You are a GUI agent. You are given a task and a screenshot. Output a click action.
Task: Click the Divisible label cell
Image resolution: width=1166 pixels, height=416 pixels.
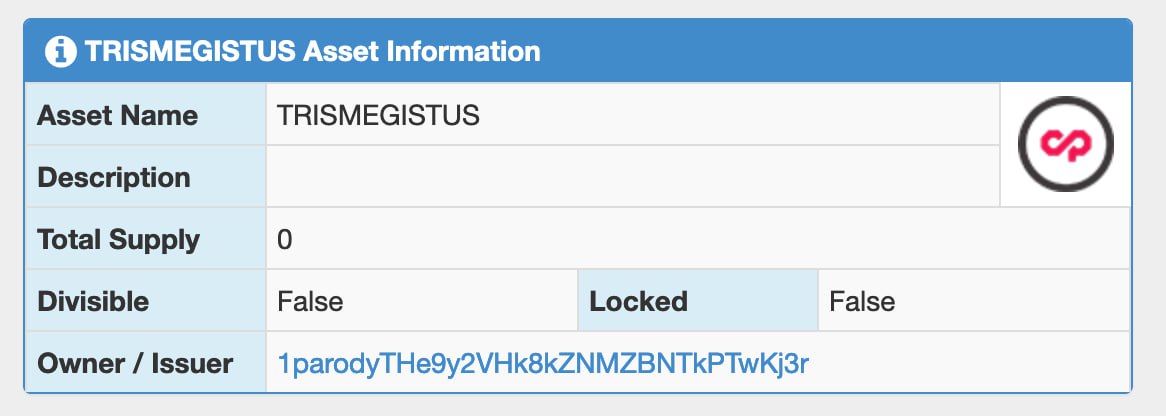point(146,300)
